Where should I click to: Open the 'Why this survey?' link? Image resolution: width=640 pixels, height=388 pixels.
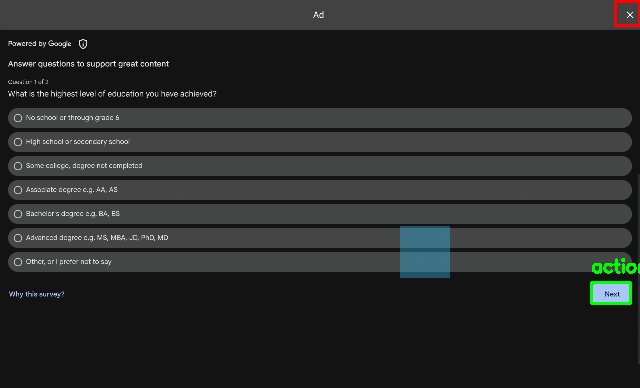[x=36, y=294]
